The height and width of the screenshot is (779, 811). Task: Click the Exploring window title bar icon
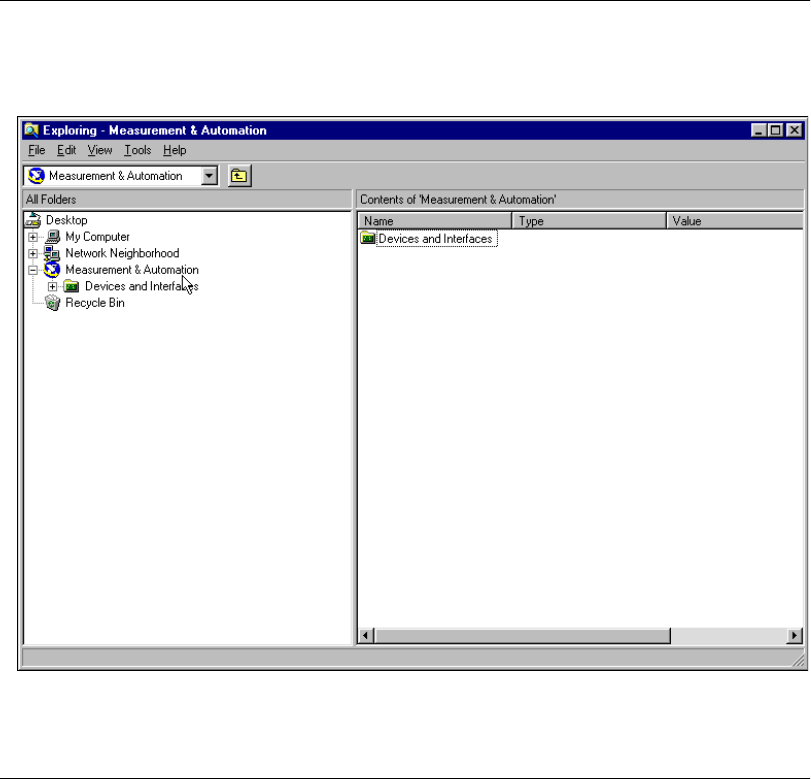(x=32, y=130)
